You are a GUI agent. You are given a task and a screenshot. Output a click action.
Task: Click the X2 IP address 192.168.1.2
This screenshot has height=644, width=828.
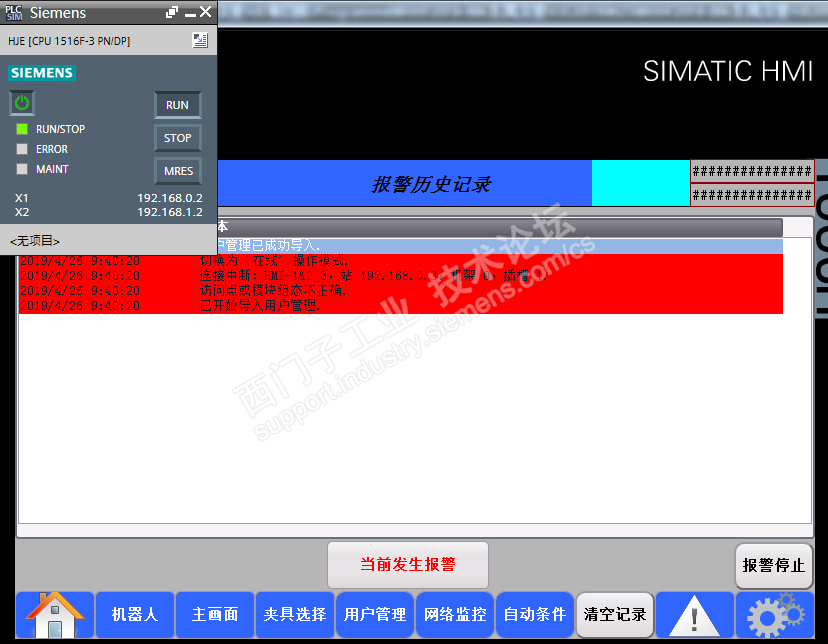point(170,212)
